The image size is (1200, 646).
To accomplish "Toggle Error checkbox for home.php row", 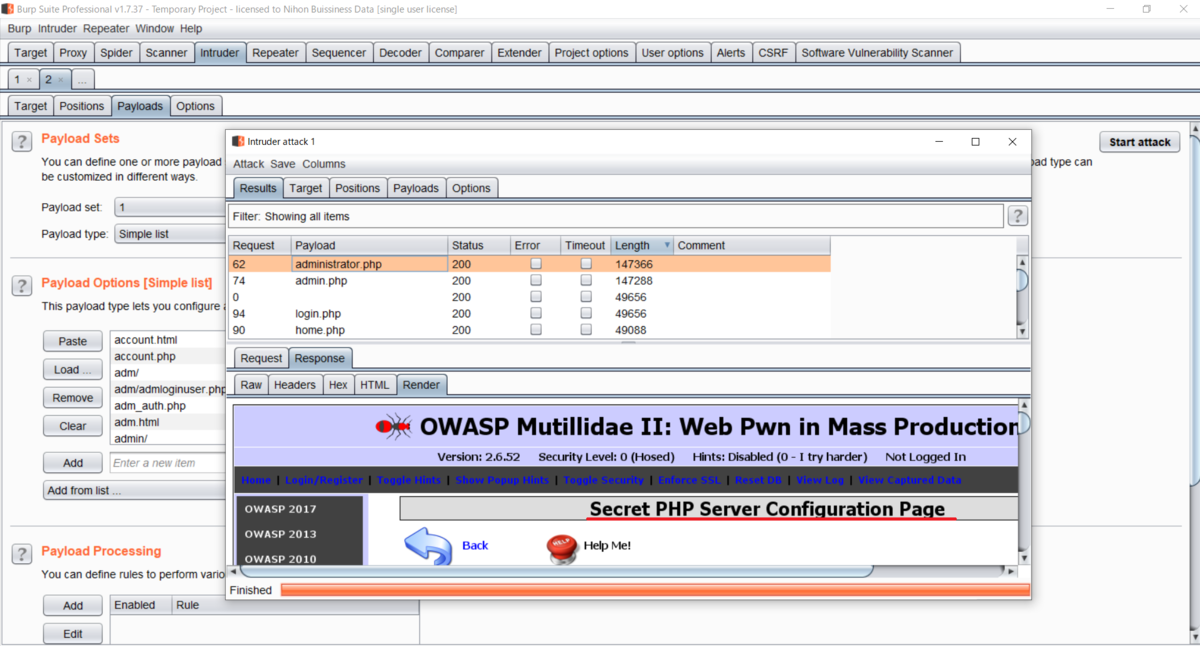I will coord(536,330).
